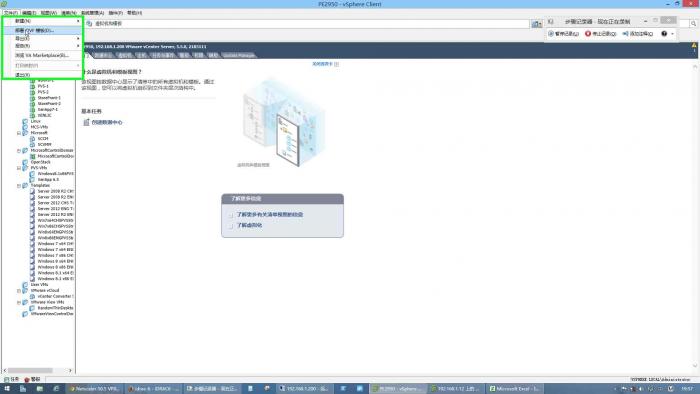The width and height of the screenshot is (700, 394).
Task: Select the PVS-1 virtual machine in the tree
Action: [x=43, y=86]
